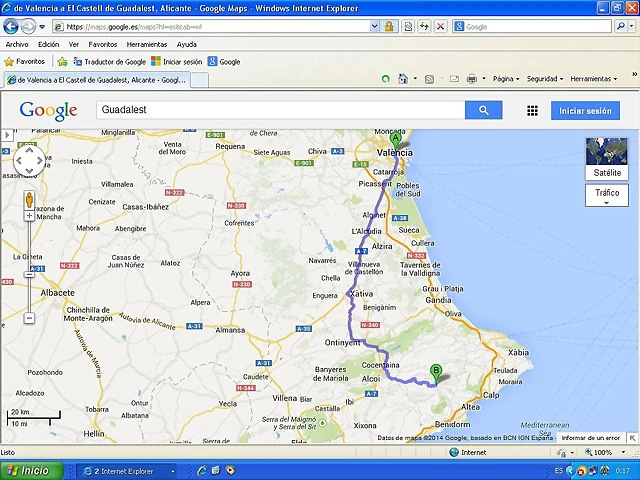The image size is (640, 480).
Task: Open the Ayuda menu
Action: pos(187,44)
